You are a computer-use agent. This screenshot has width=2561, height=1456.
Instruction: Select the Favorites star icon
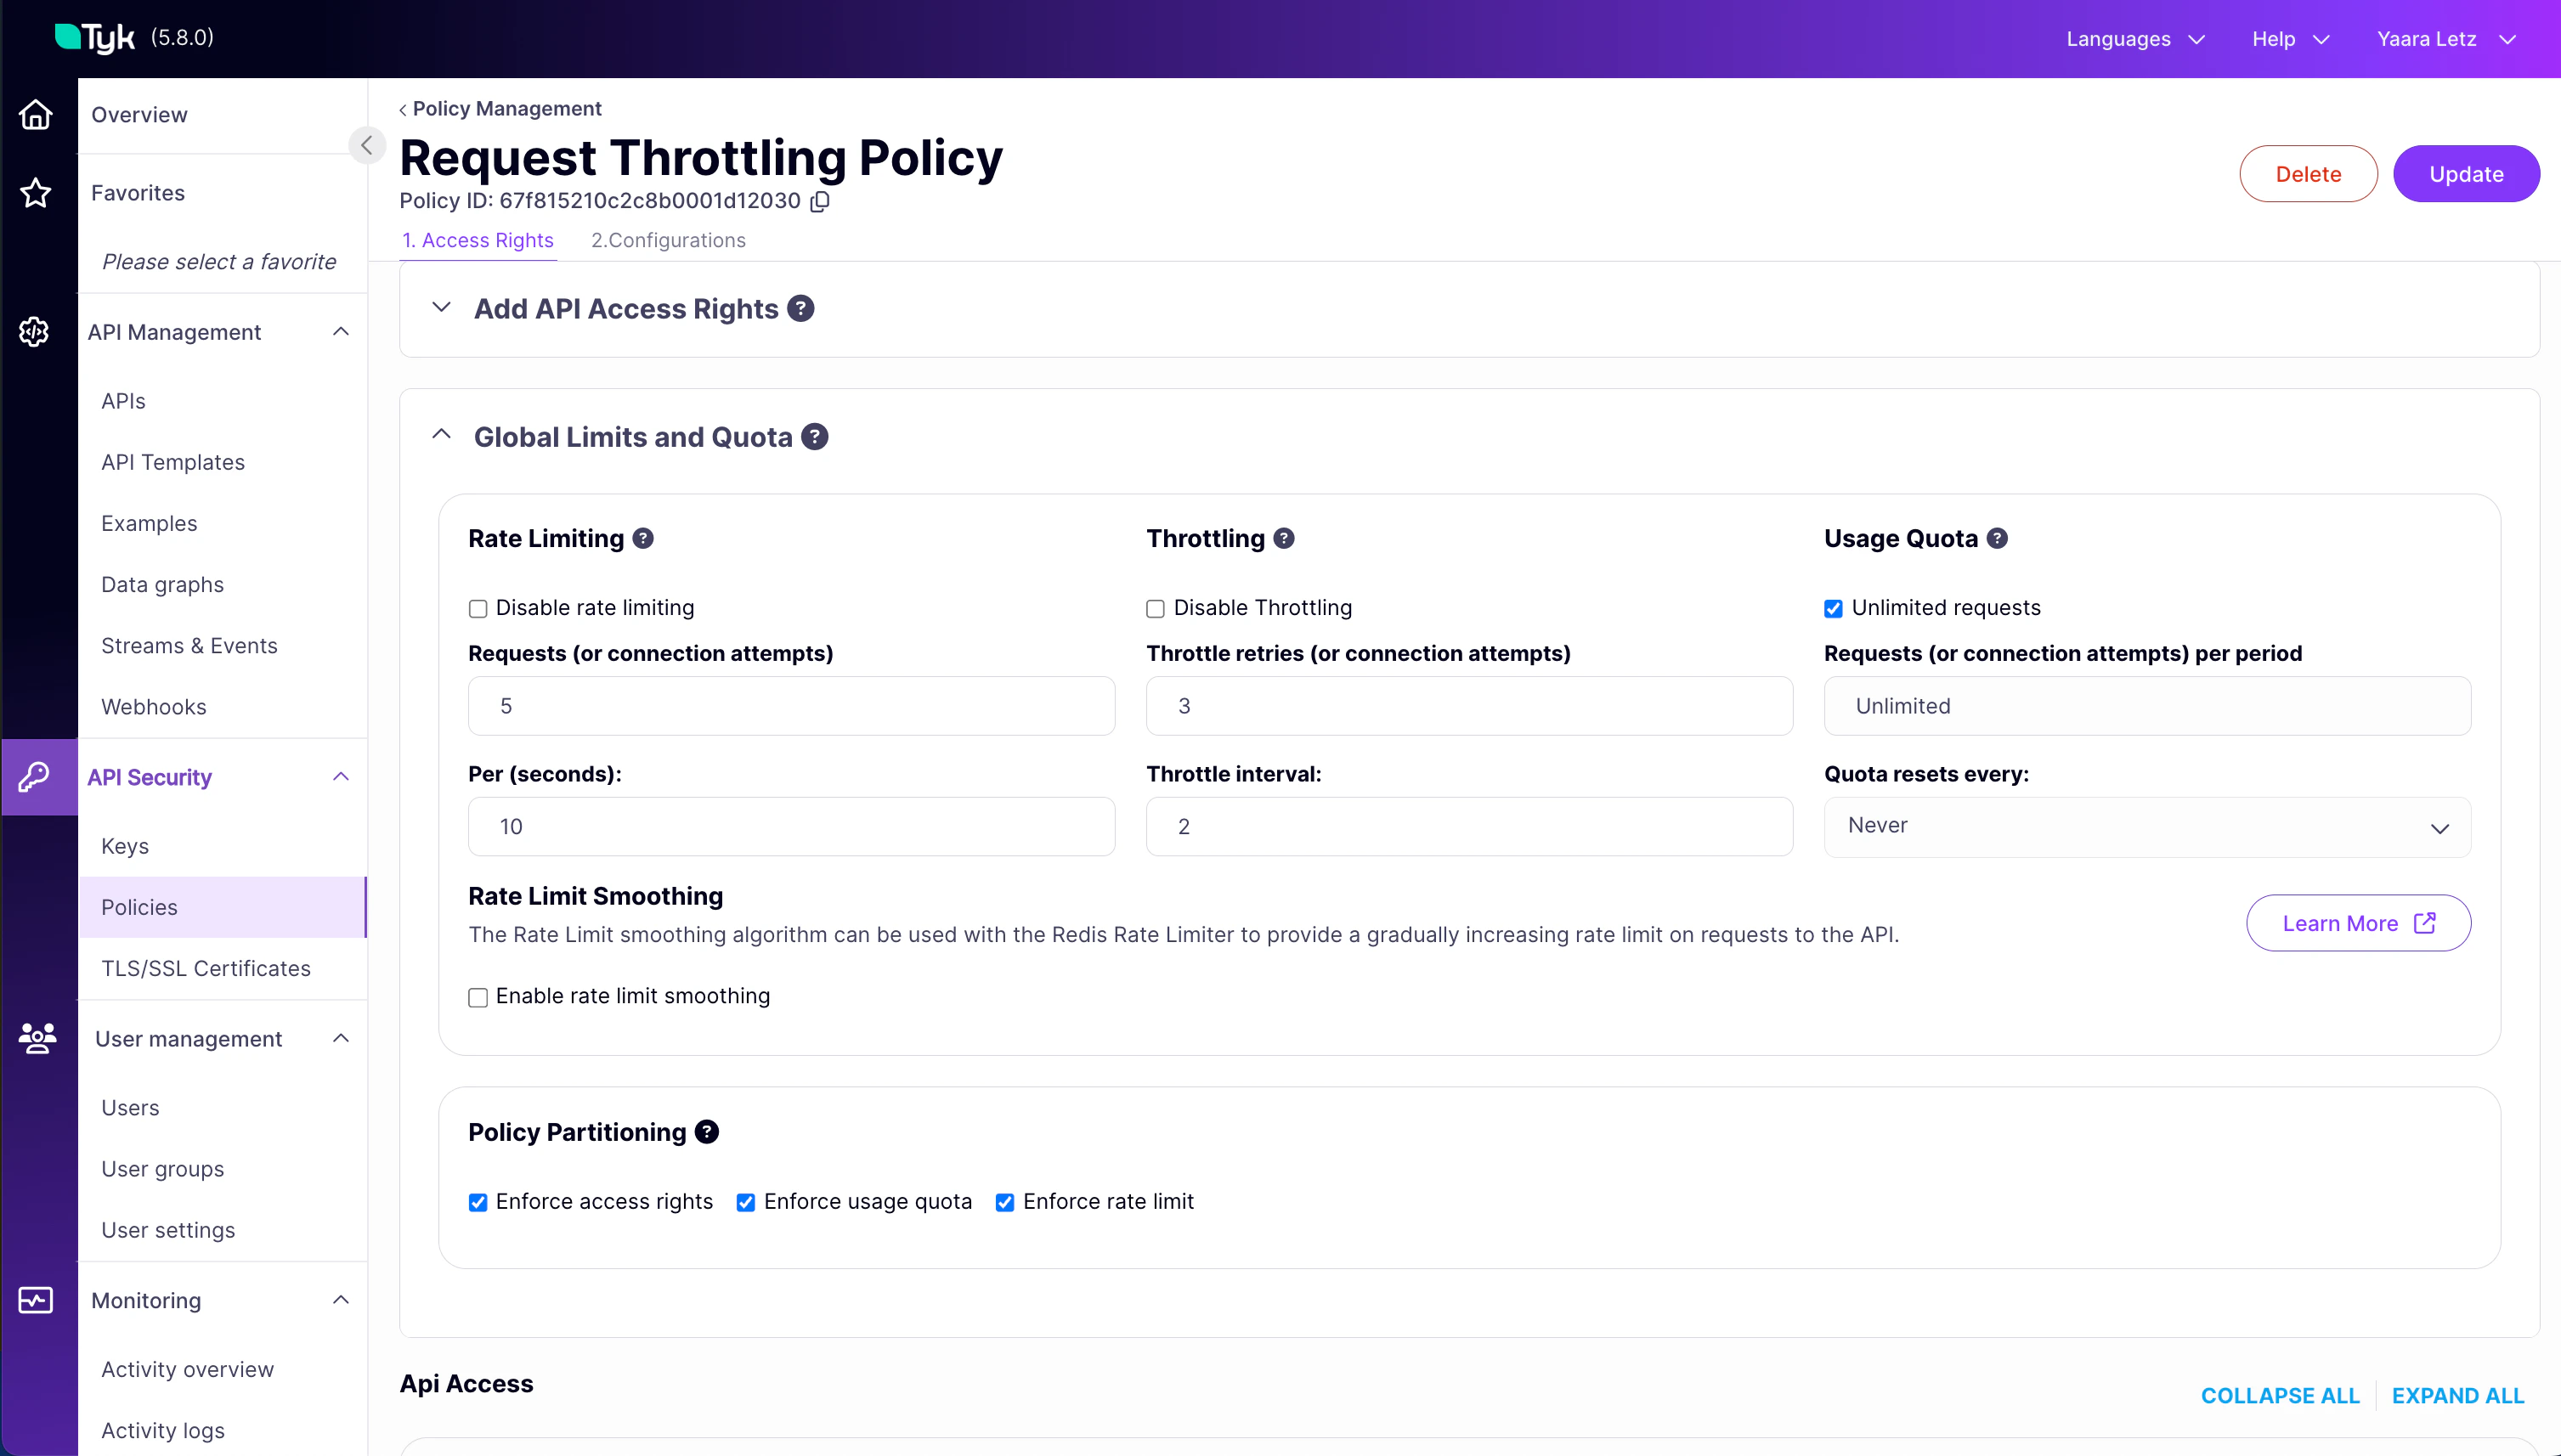click(36, 192)
